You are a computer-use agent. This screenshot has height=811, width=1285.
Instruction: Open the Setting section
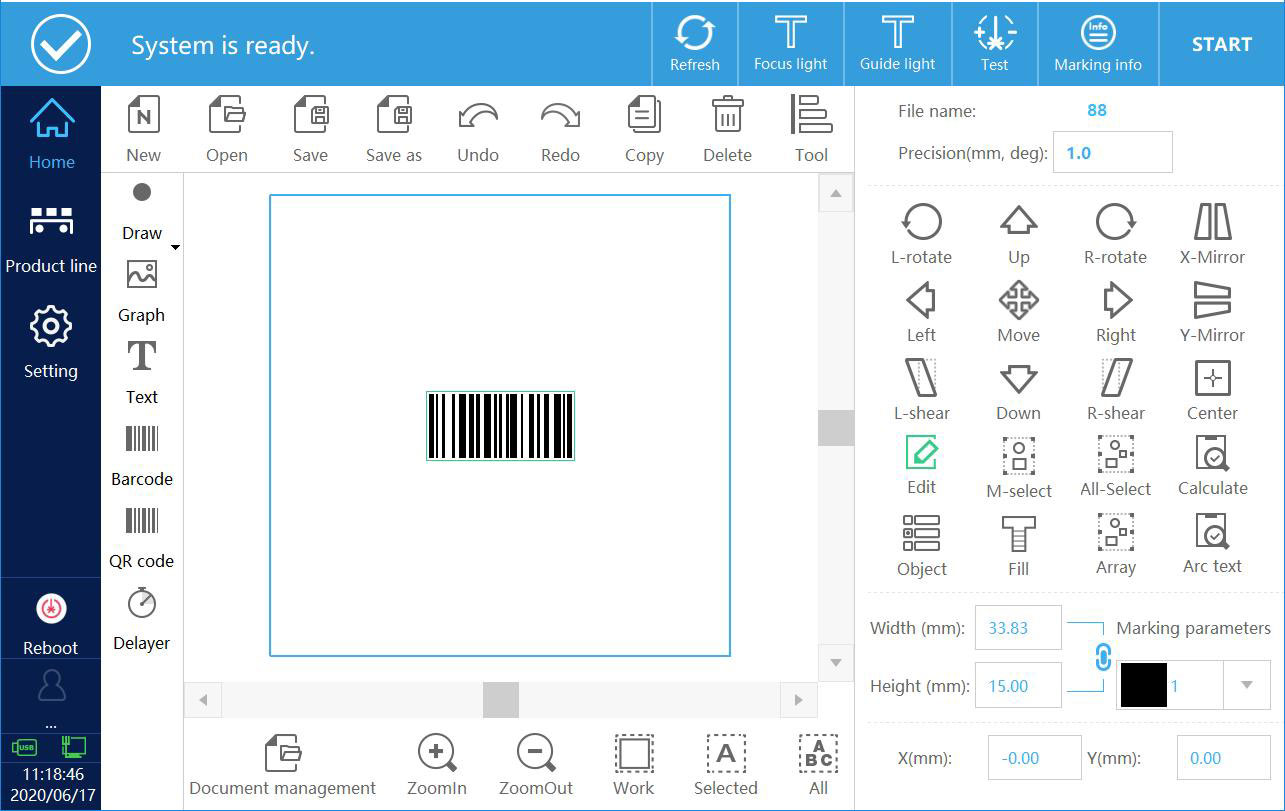coord(51,343)
